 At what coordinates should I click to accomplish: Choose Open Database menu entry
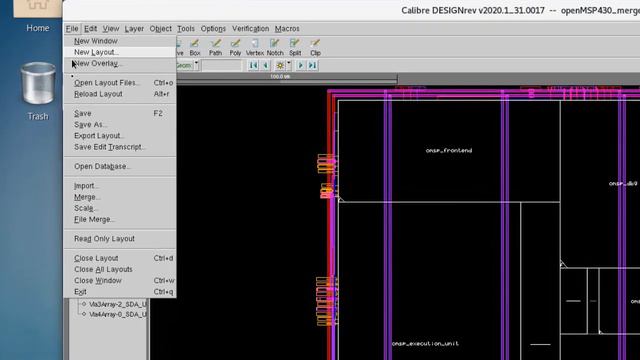(120, 166)
